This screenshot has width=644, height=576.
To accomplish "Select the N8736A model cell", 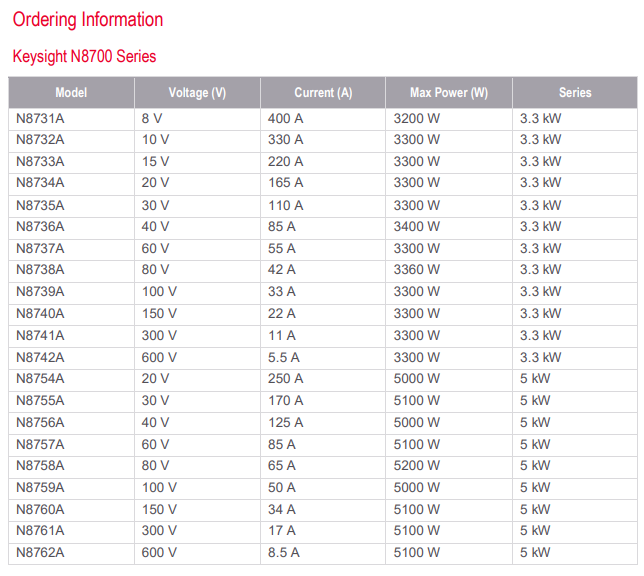I will pos(71,227).
